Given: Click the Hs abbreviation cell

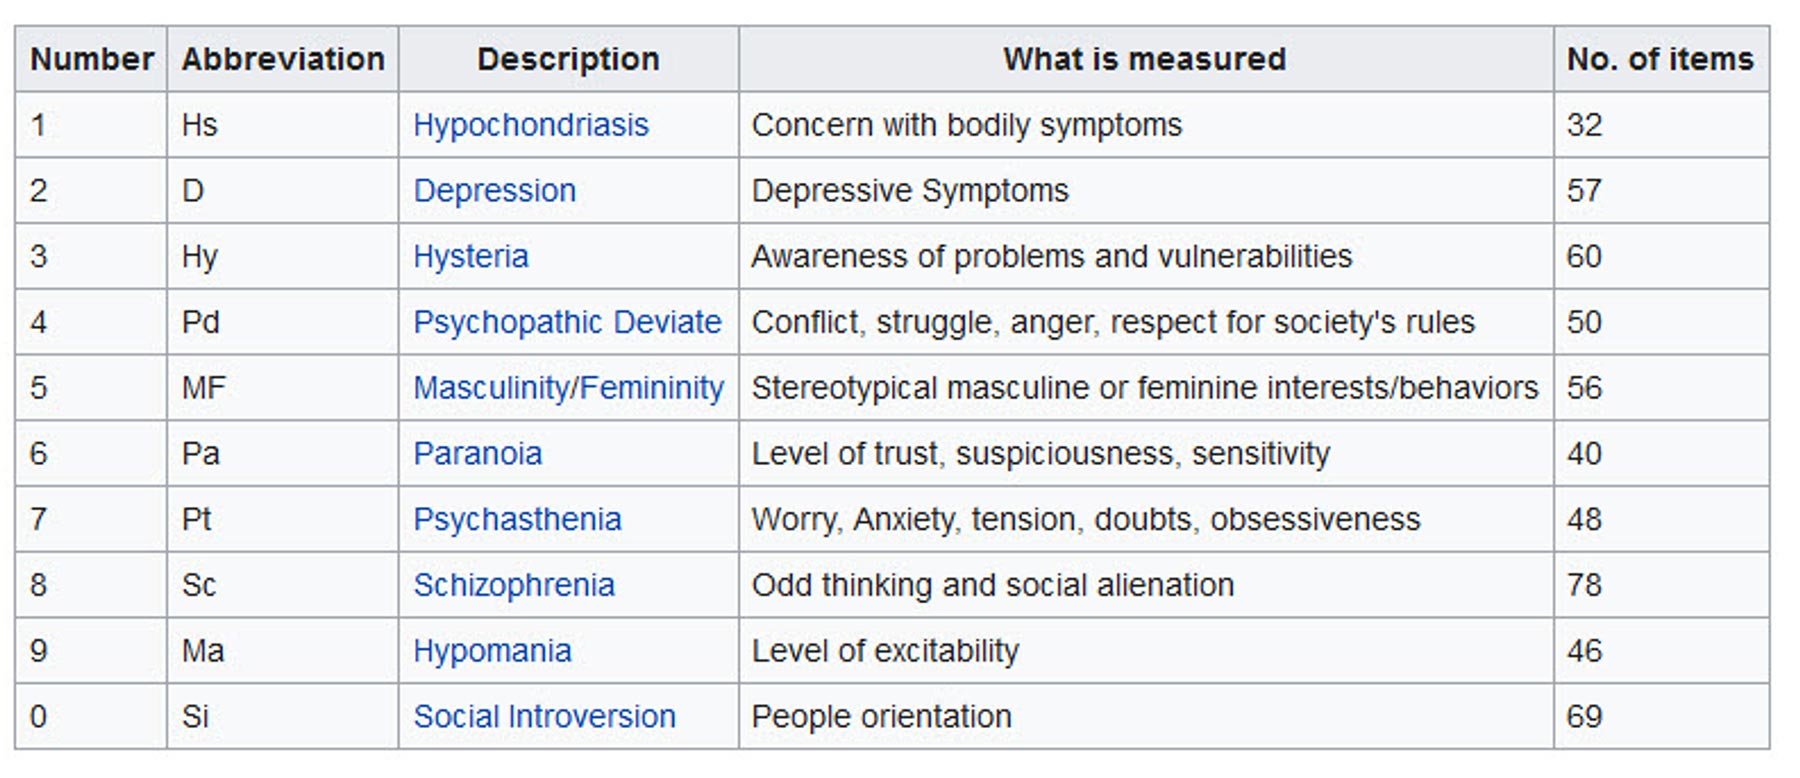Looking at the screenshot, I should tap(200, 125).
